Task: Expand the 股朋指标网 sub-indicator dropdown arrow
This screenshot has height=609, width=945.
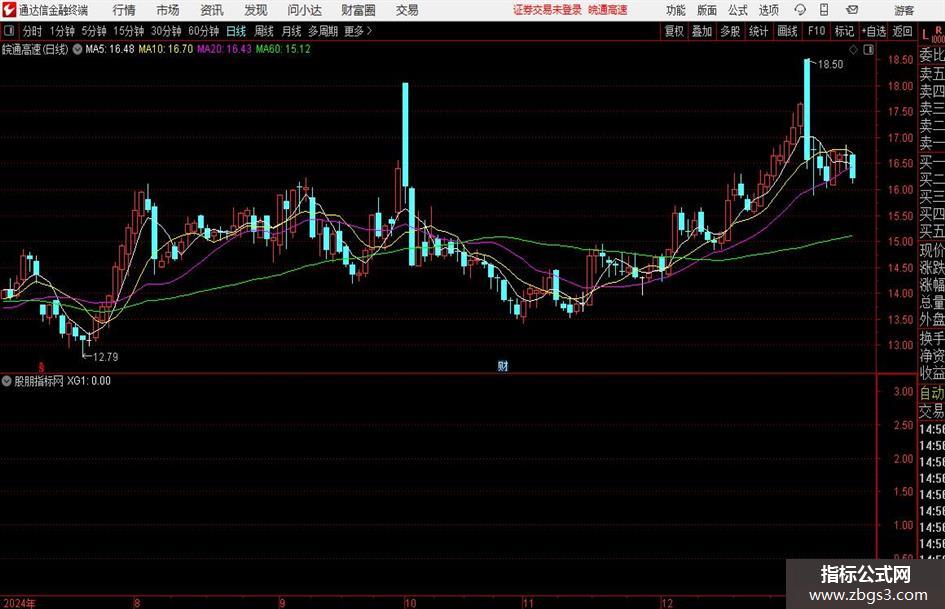Action: 7,380
